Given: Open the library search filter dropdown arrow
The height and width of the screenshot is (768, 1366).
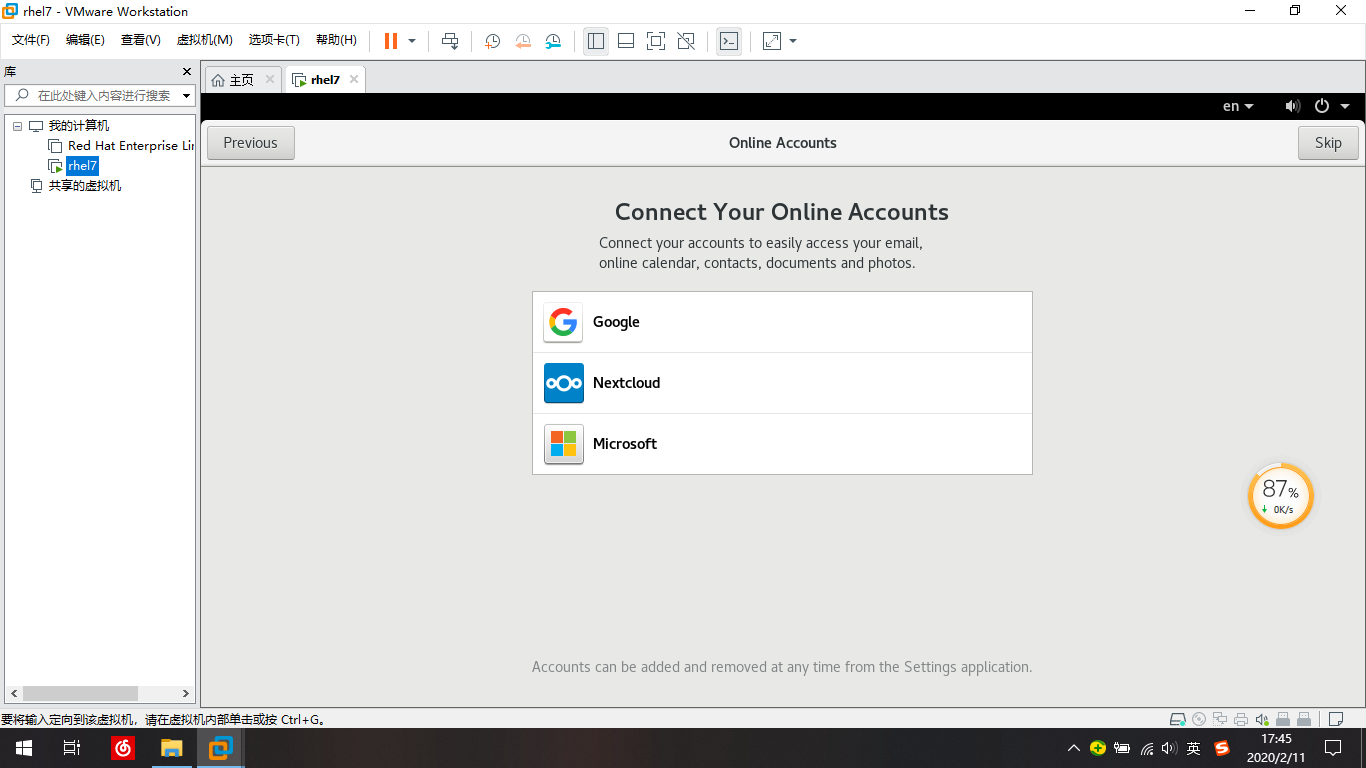Looking at the screenshot, I should point(186,96).
